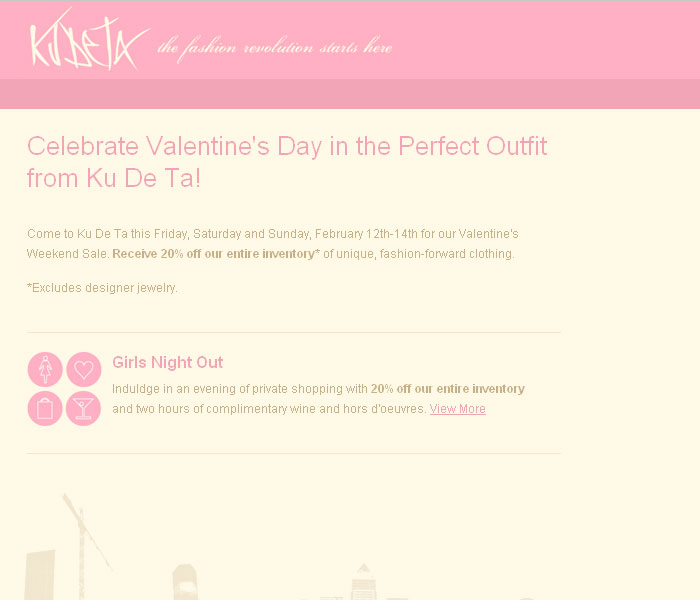This screenshot has height=600, width=700.
Task: Click the bold 20% off text in Girls Night Out
Action: pos(447,389)
